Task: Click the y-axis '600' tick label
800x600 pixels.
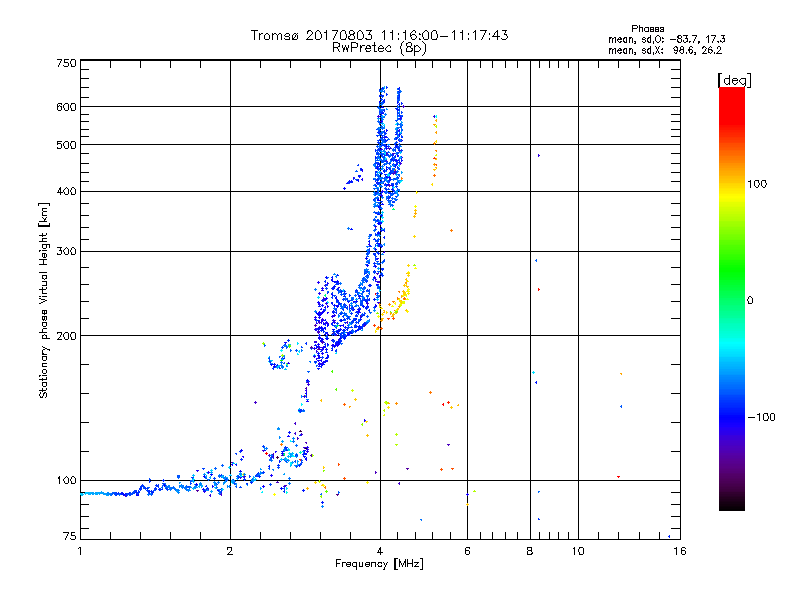Action: pyautogui.click(x=66, y=107)
